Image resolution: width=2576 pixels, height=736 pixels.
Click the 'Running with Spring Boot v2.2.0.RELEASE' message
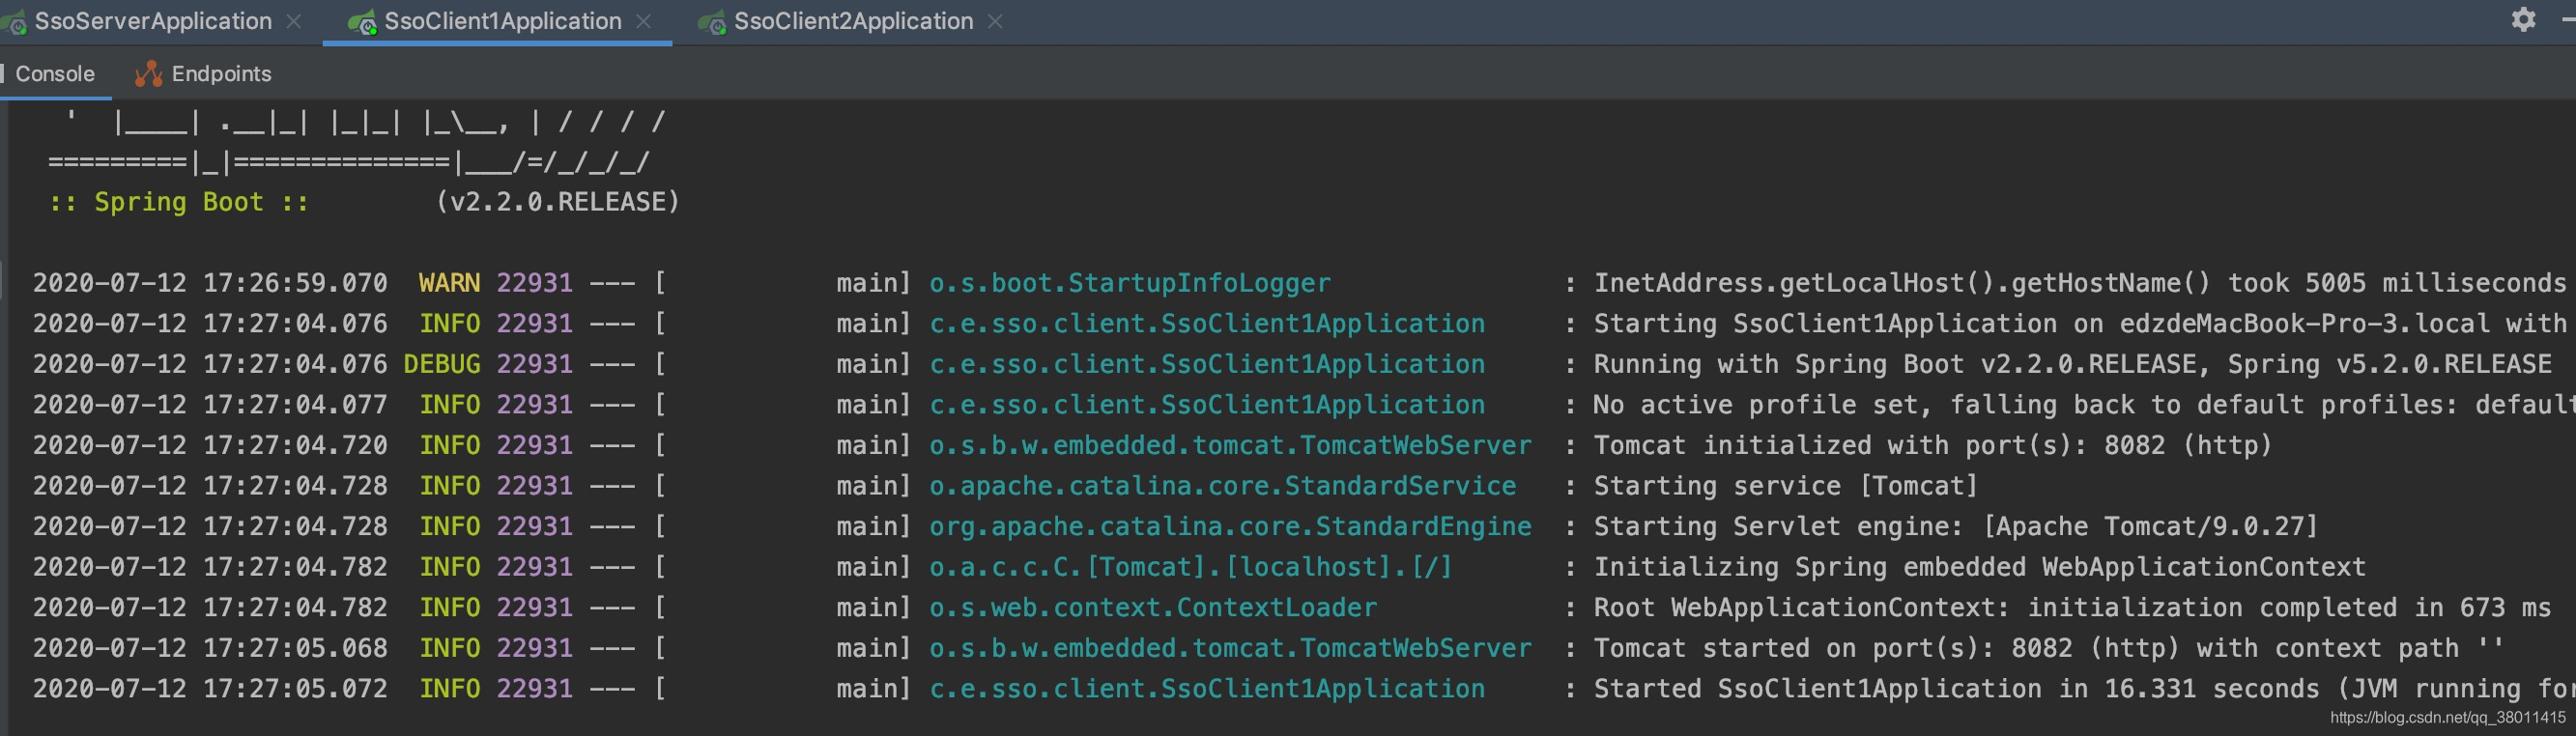coord(2072,364)
